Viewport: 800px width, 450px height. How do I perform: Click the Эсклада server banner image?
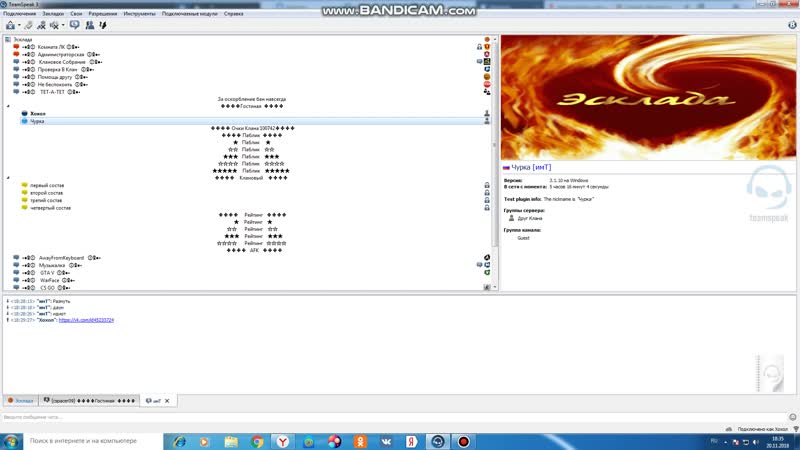pyautogui.click(x=648, y=97)
